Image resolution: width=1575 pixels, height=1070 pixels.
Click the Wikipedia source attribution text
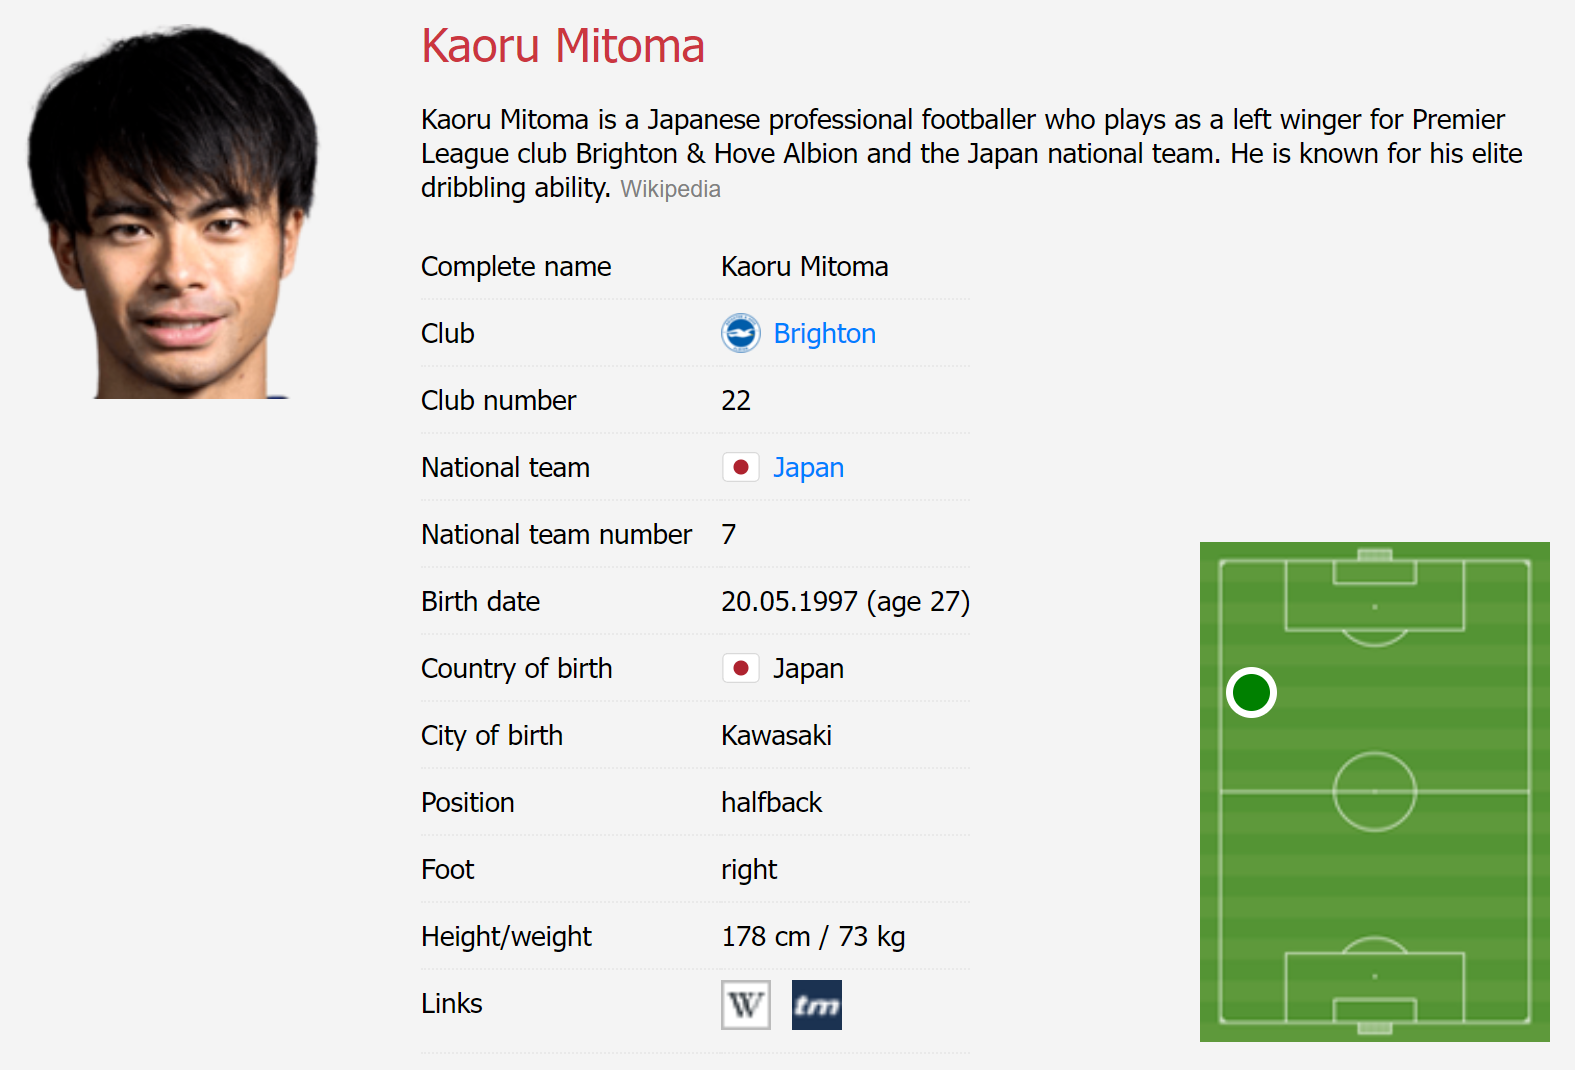pyautogui.click(x=670, y=189)
